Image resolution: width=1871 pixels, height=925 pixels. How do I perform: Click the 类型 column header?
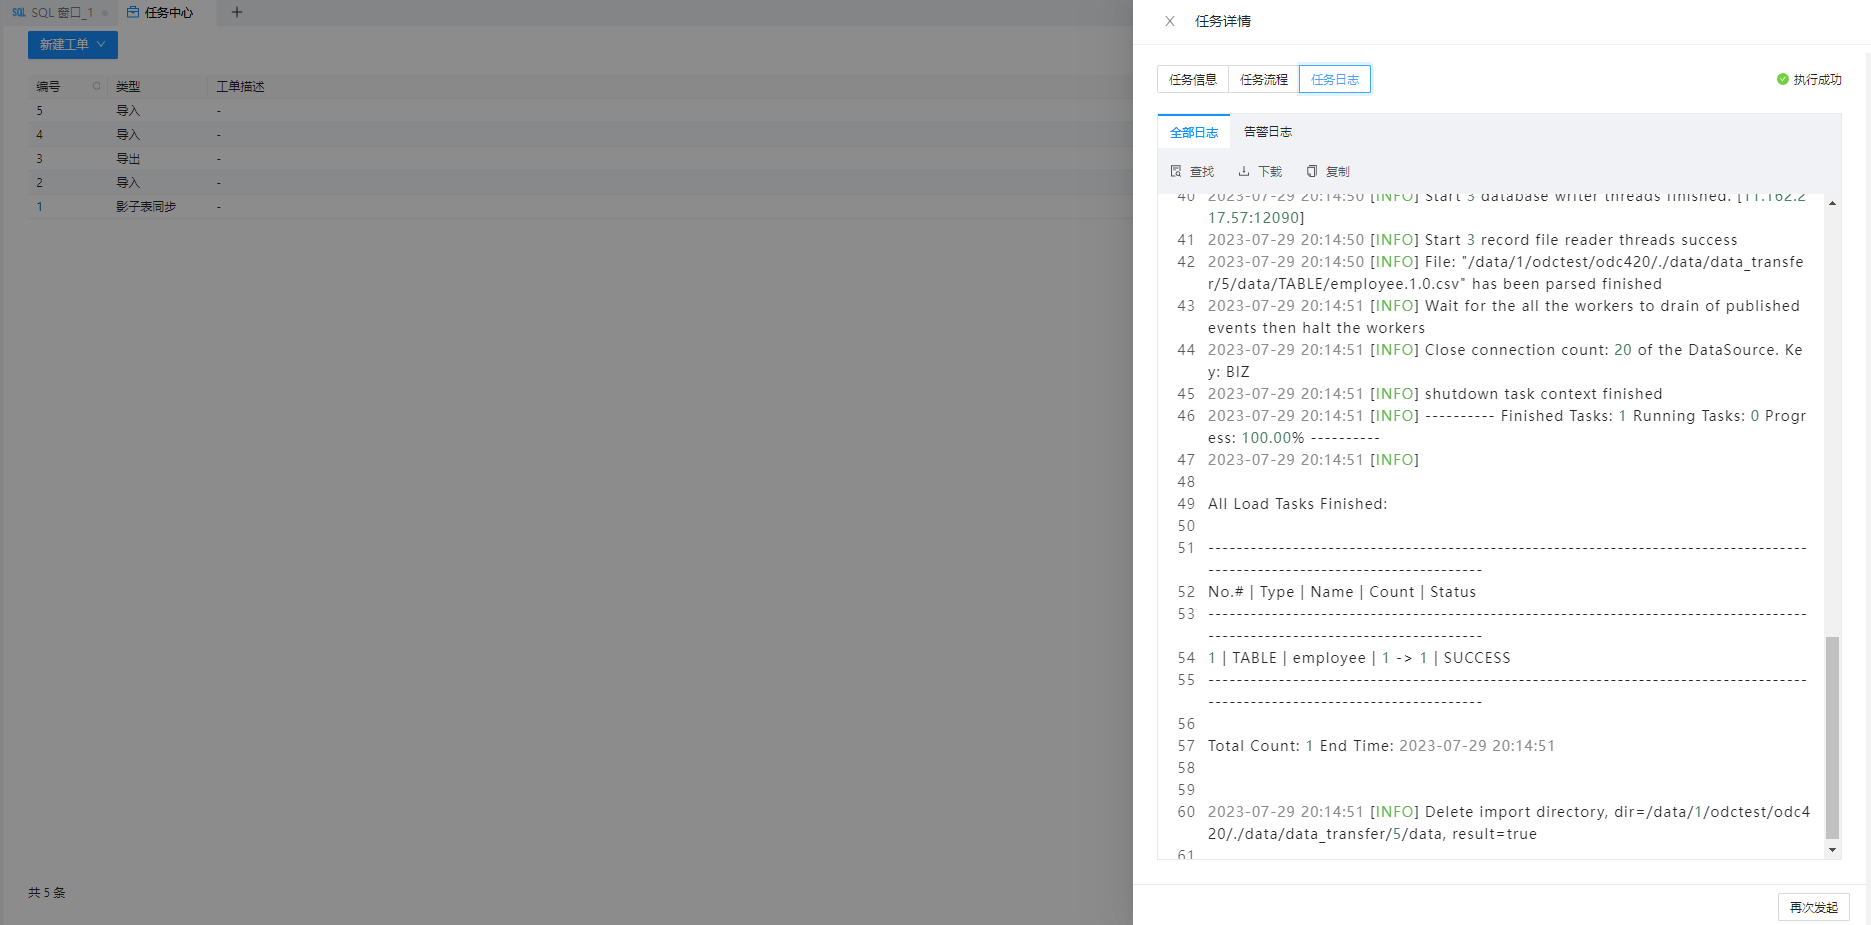128,87
